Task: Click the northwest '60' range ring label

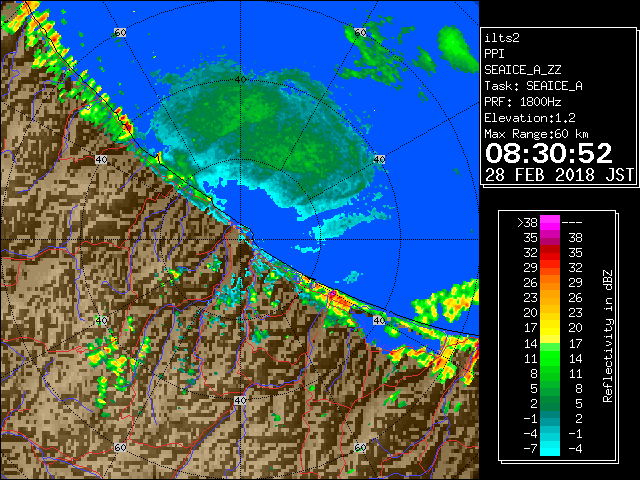Action: click(120, 32)
